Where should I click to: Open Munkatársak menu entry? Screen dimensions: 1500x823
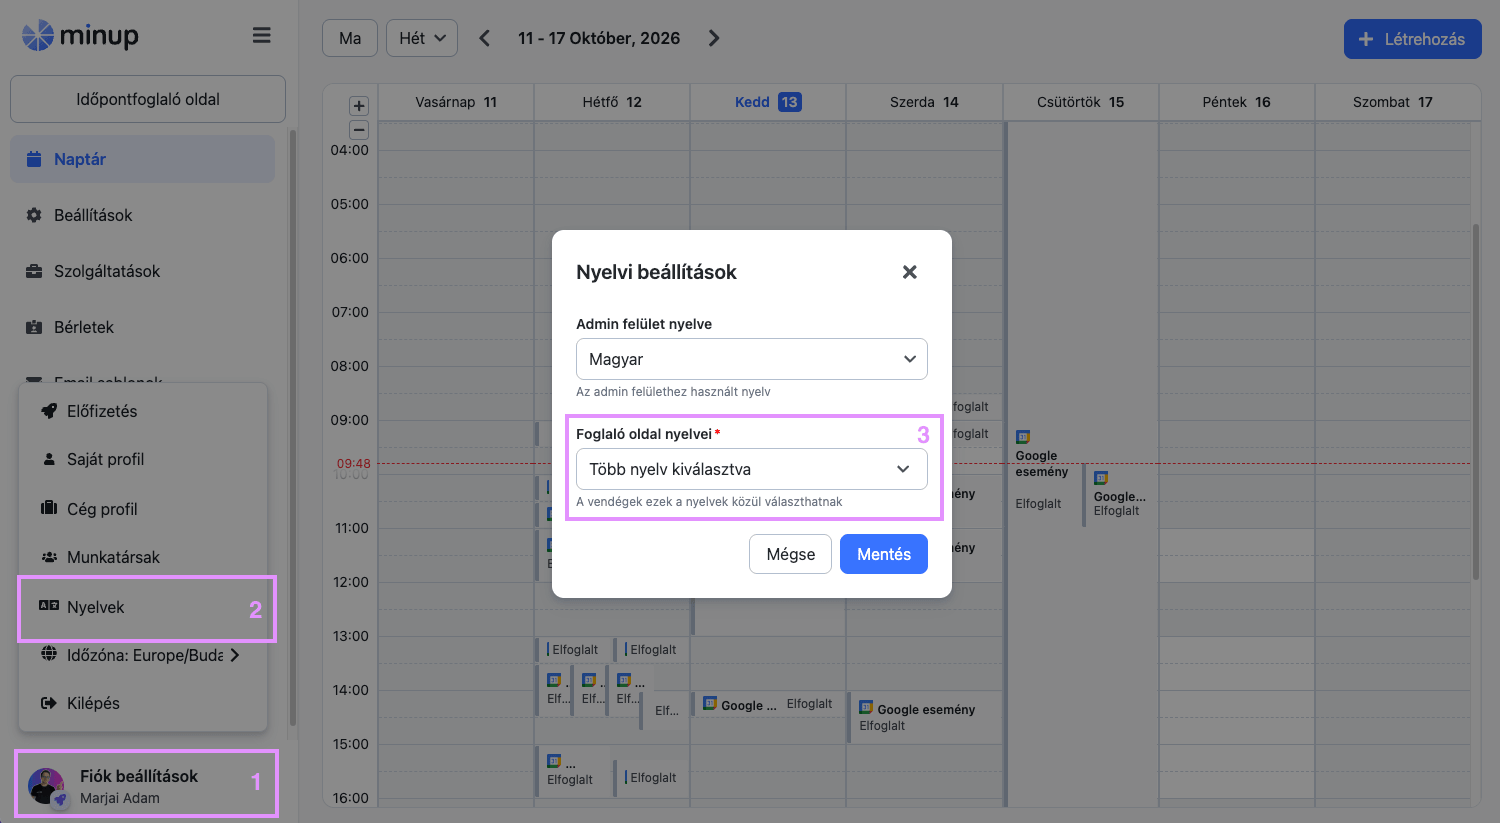tap(143, 557)
